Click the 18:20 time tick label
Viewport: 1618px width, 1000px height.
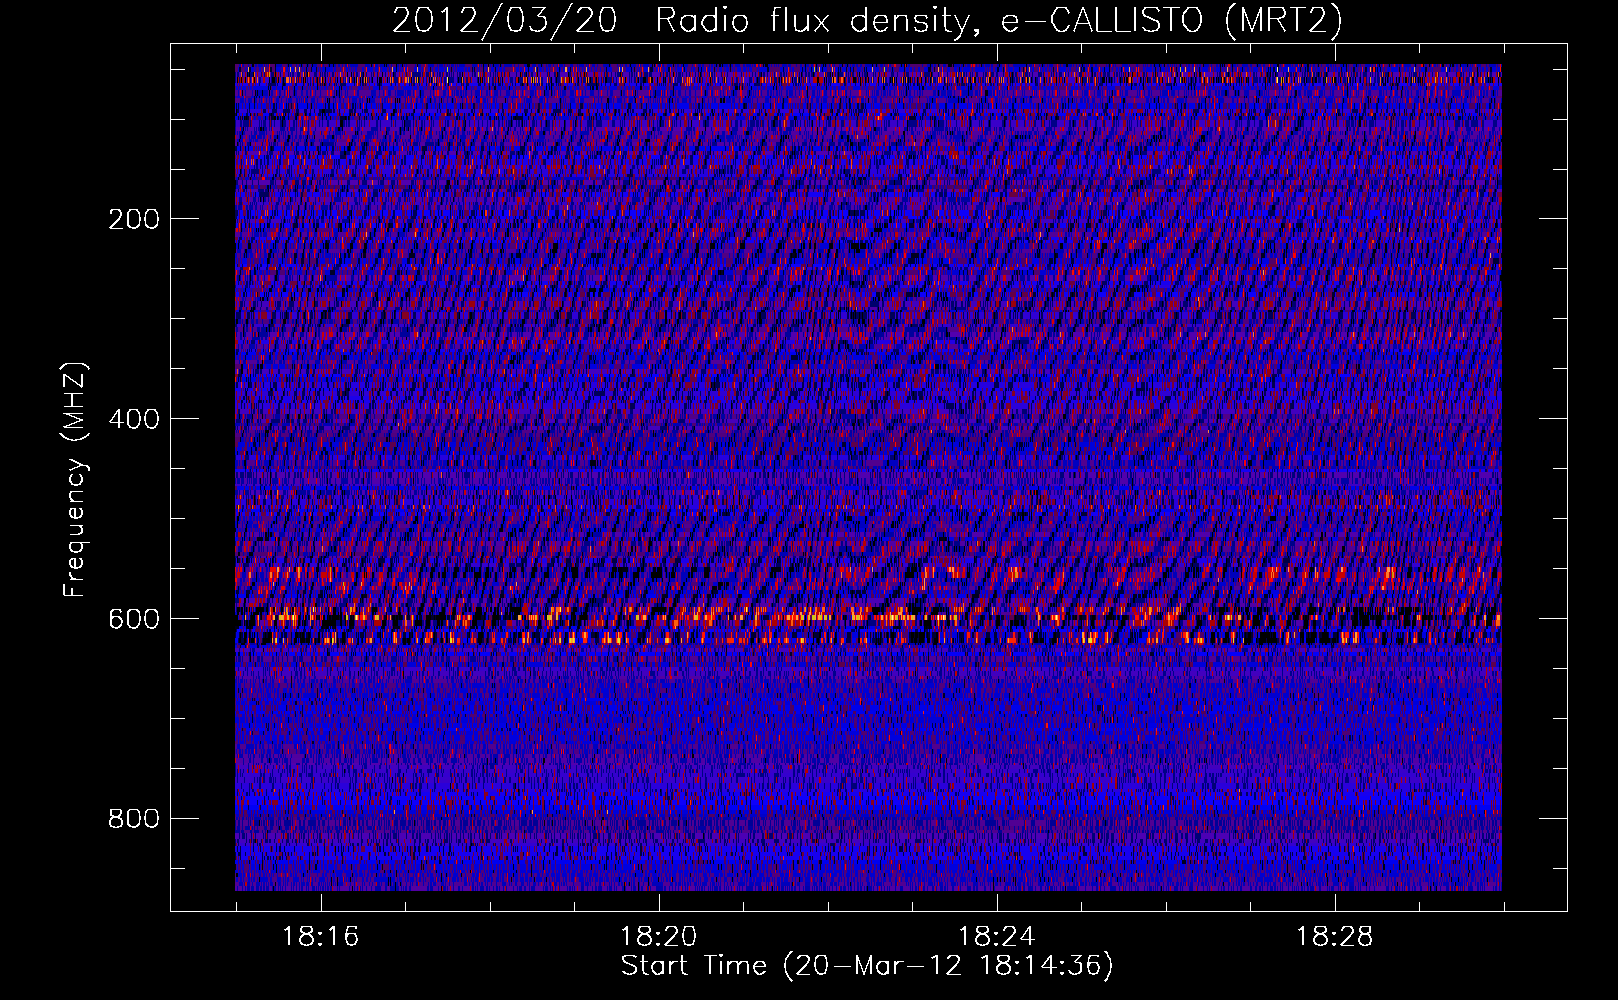[658, 937]
